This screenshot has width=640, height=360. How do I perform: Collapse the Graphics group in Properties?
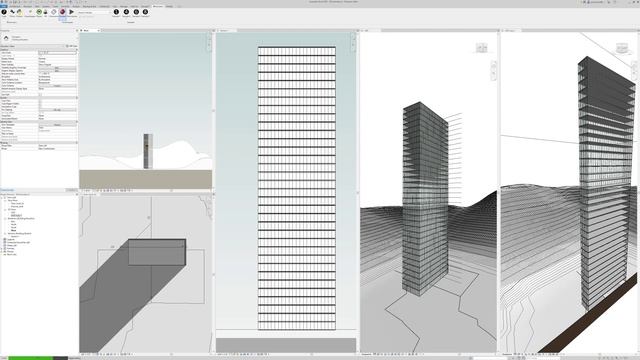pos(76,49)
